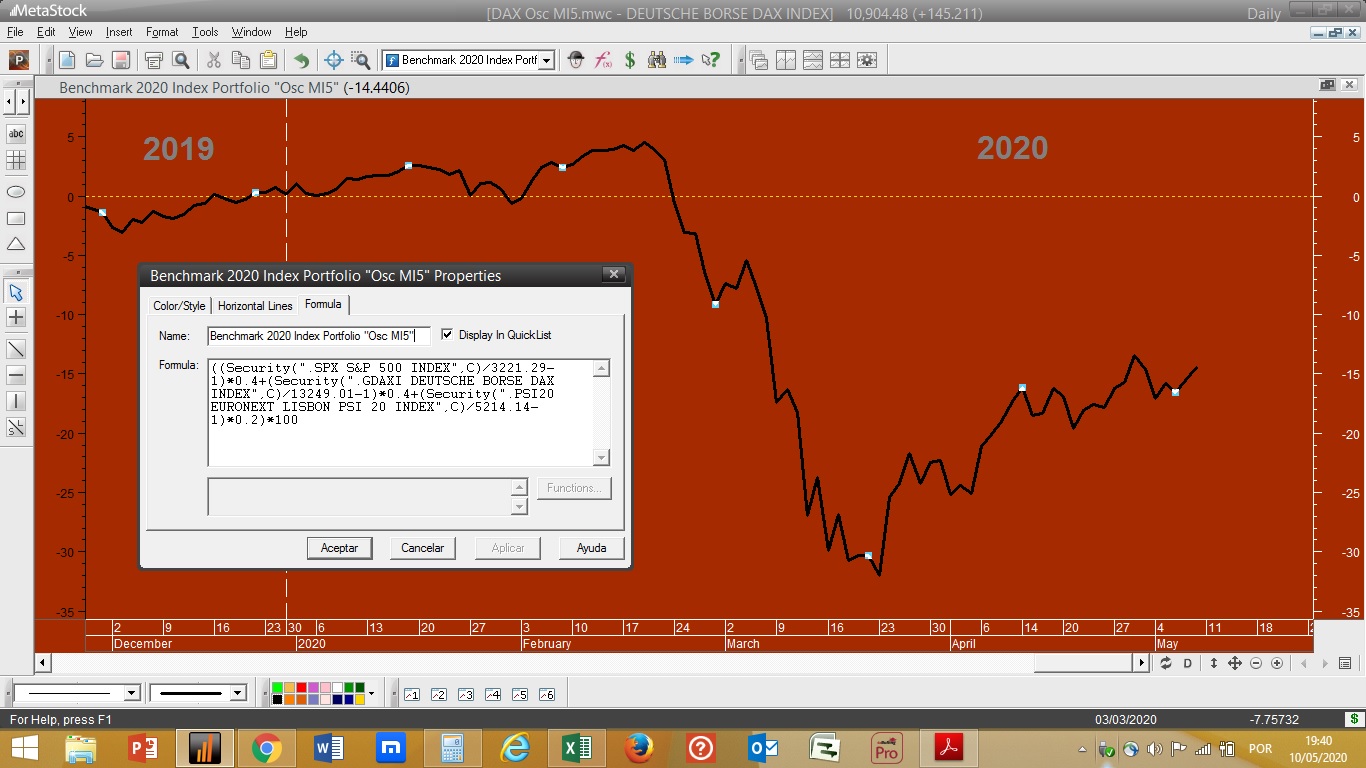This screenshot has height=768, width=1366.
Task: Click the Ayuda button
Action: pos(591,548)
